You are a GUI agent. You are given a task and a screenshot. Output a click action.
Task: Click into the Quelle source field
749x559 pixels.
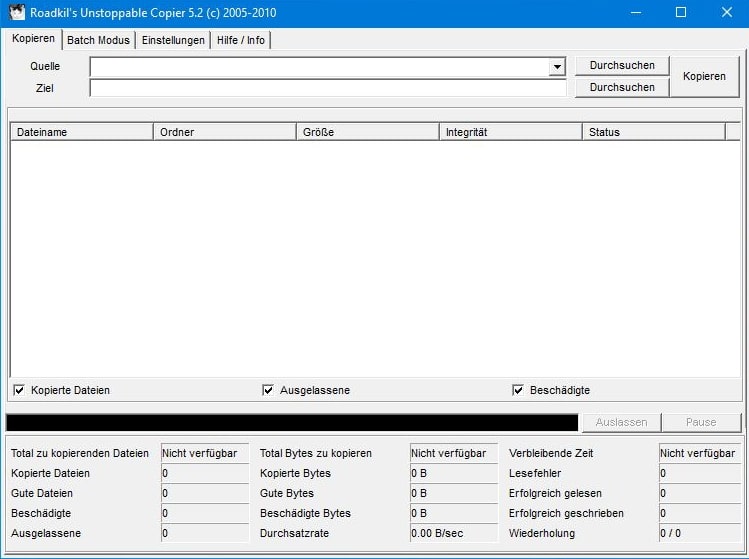click(319, 67)
